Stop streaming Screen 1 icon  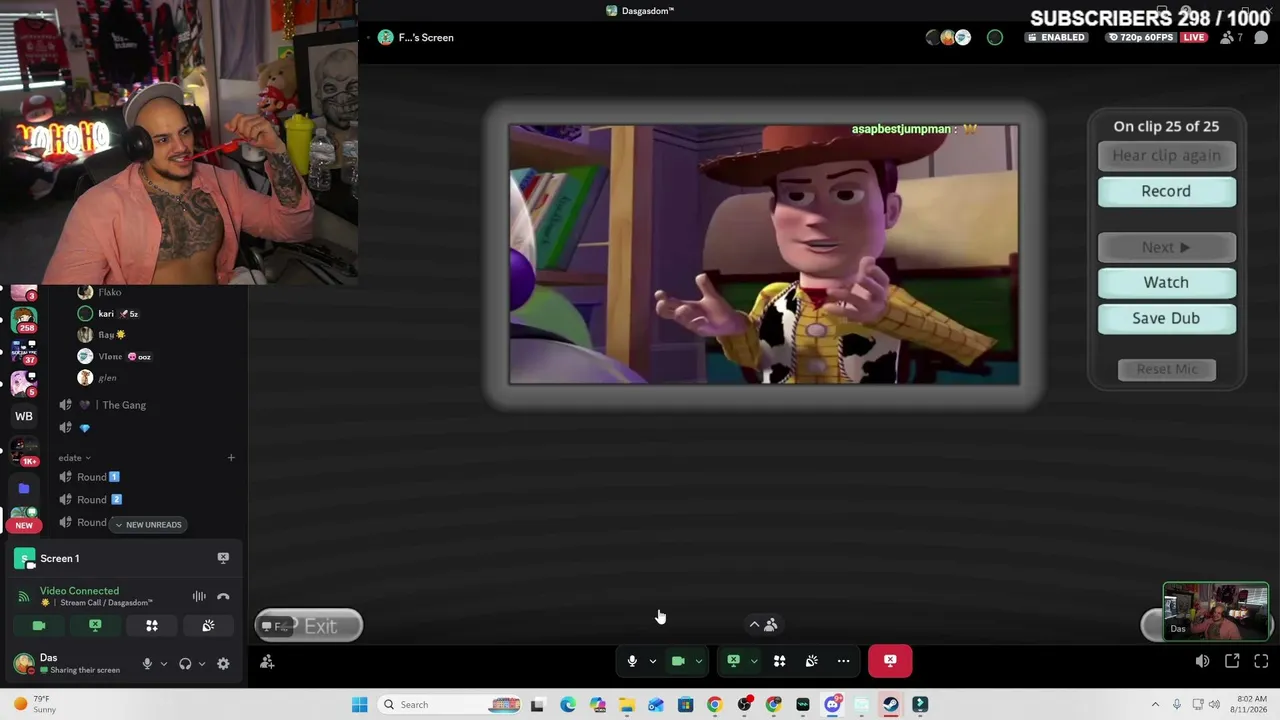tap(223, 558)
